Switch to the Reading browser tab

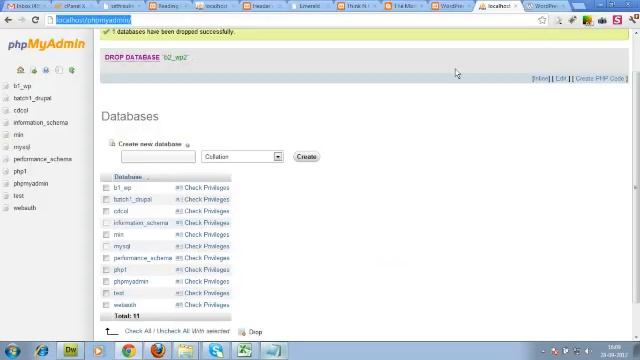tap(167, 6)
